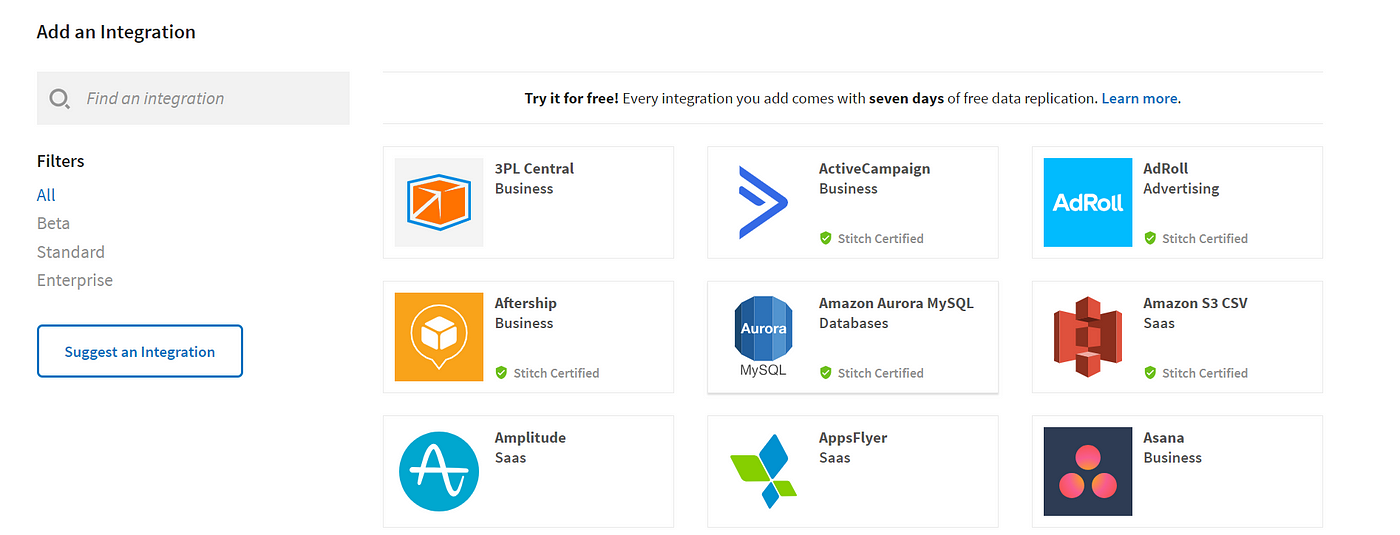The image size is (1400, 535).
Task: Click the Suggest an Integration button
Action: point(140,351)
